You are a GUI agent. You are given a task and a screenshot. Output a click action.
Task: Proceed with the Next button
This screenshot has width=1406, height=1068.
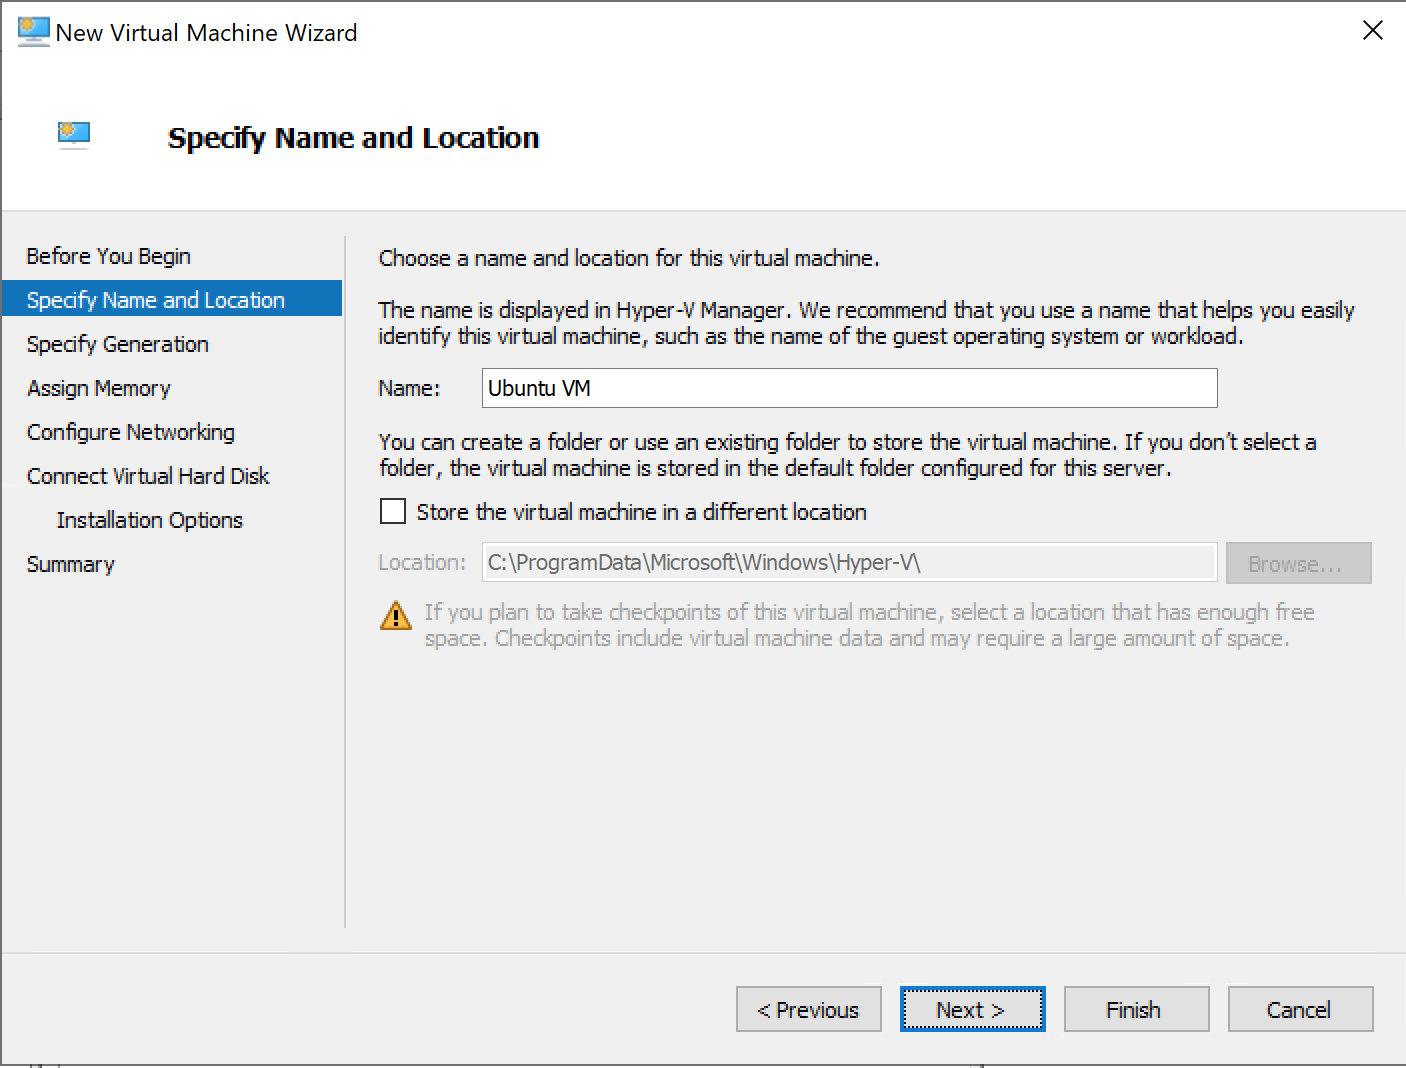(972, 1010)
